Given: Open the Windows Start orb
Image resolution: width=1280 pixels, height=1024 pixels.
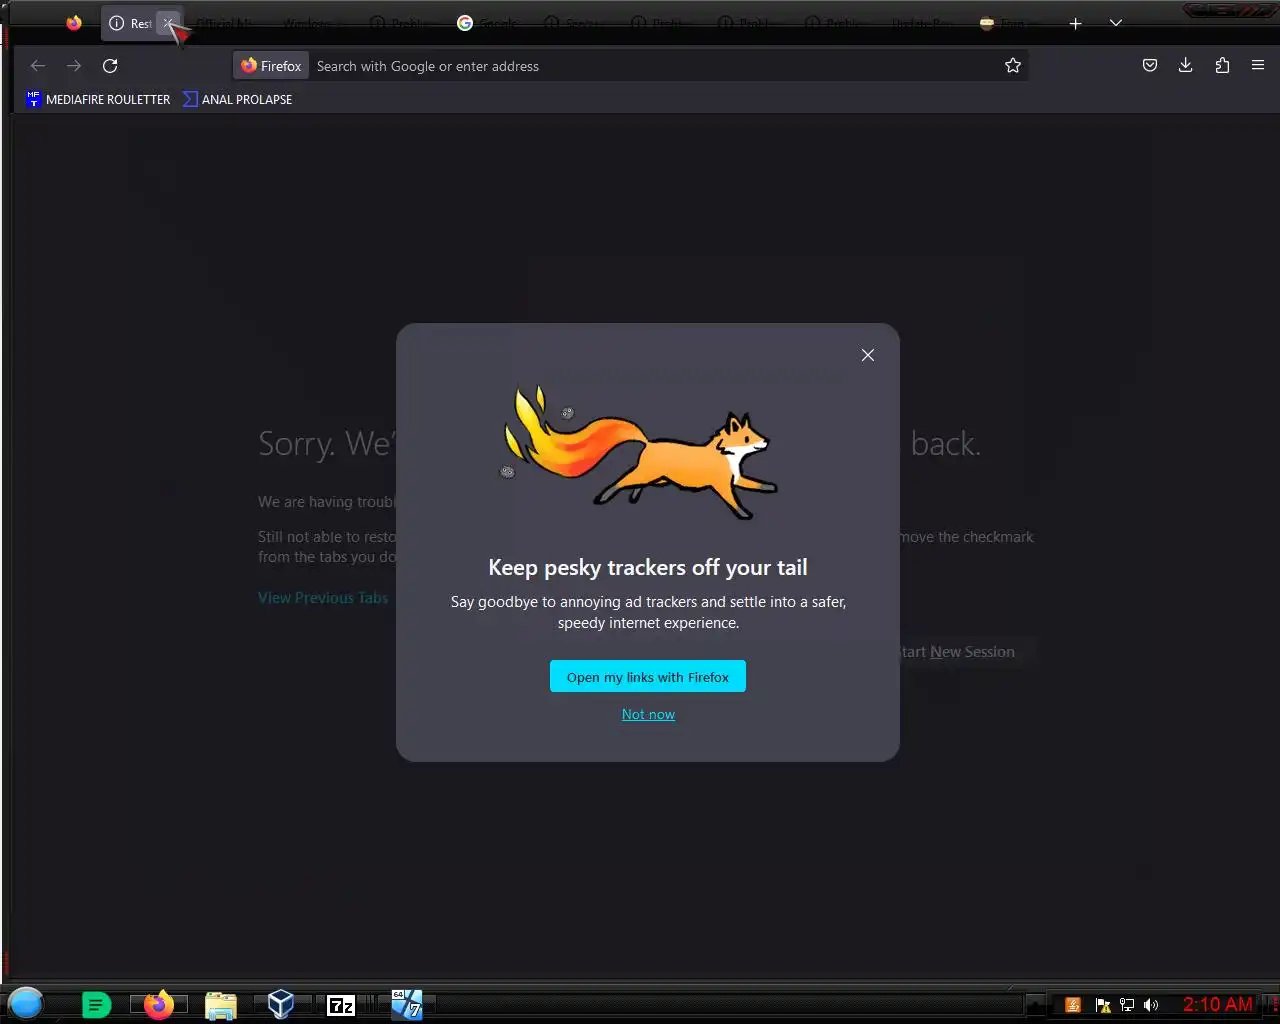Looking at the screenshot, I should coord(26,1003).
